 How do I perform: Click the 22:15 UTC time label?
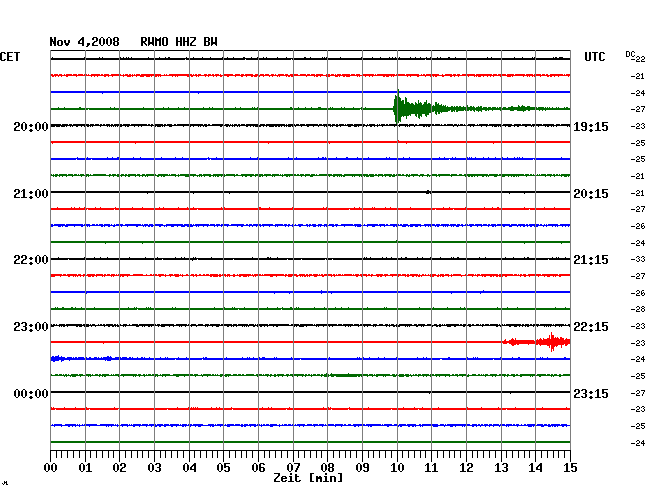coord(591,327)
